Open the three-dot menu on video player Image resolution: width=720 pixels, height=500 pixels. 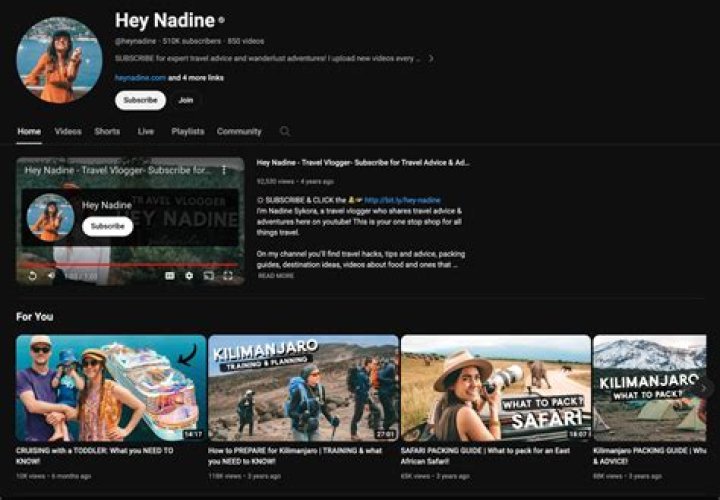(x=223, y=171)
